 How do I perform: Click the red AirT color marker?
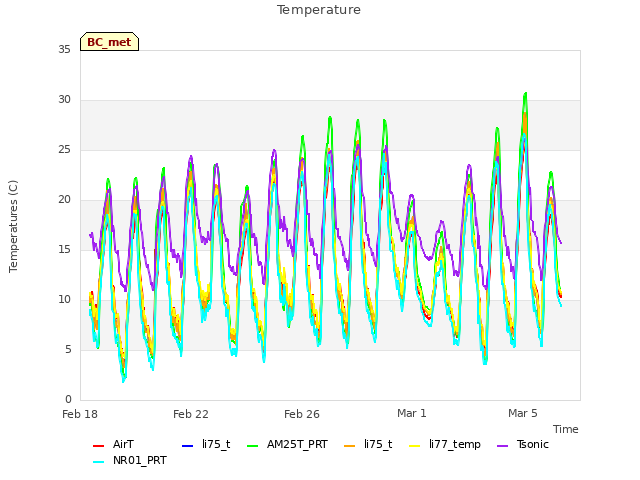point(98,445)
